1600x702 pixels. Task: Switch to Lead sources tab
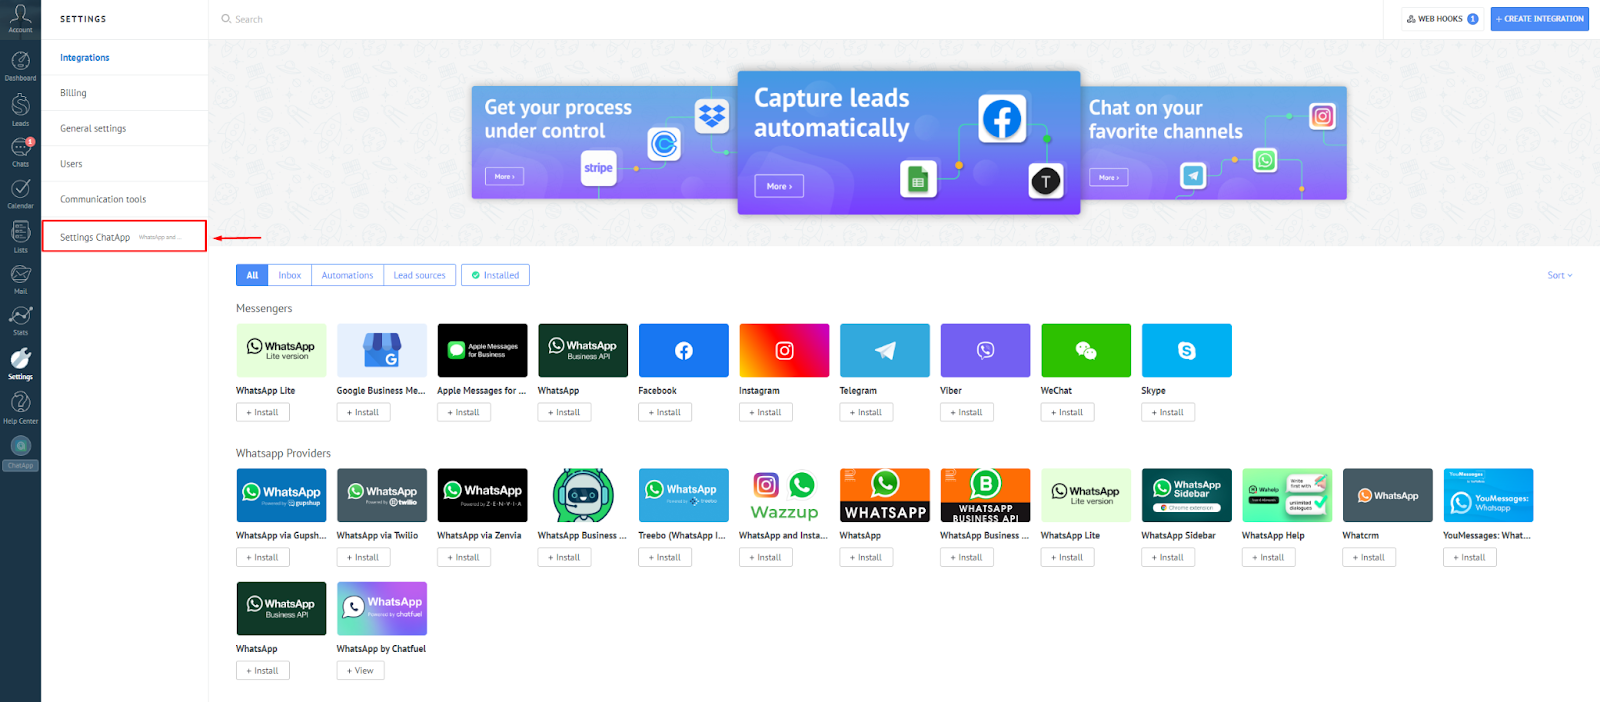420,275
